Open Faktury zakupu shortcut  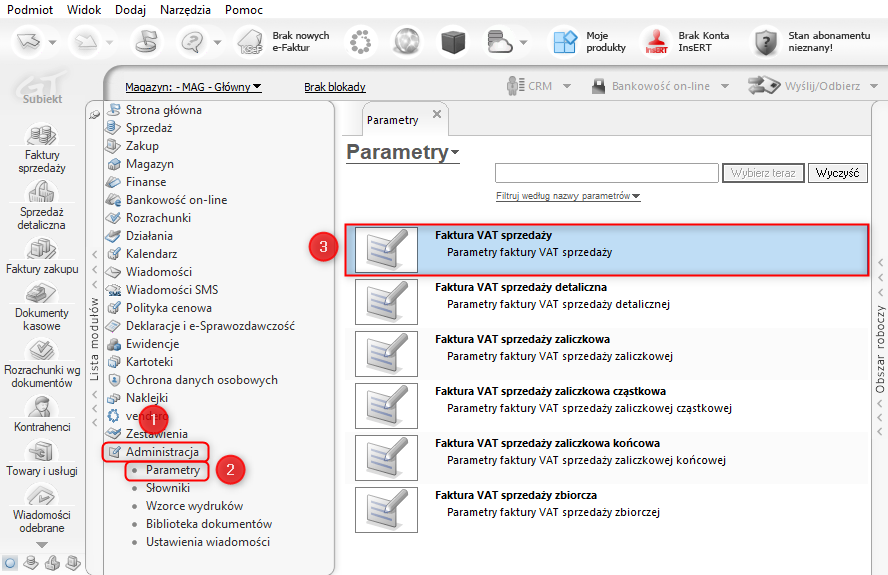tap(42, 256)
